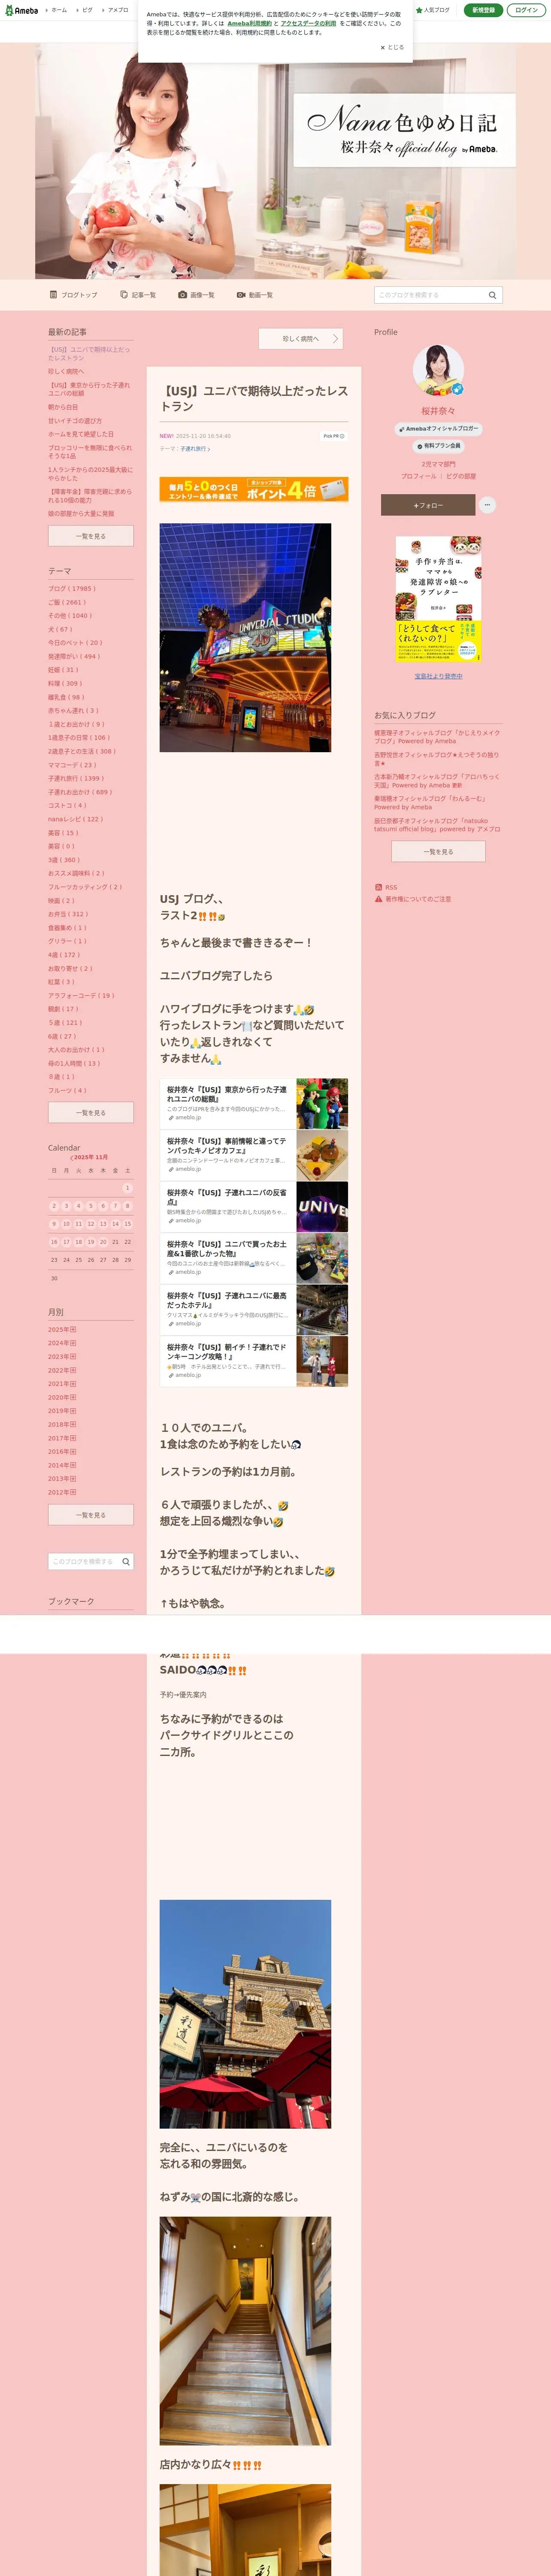Click the 有料プラン会員 badge
This screenshot has height=2576, width=551.
438,446
